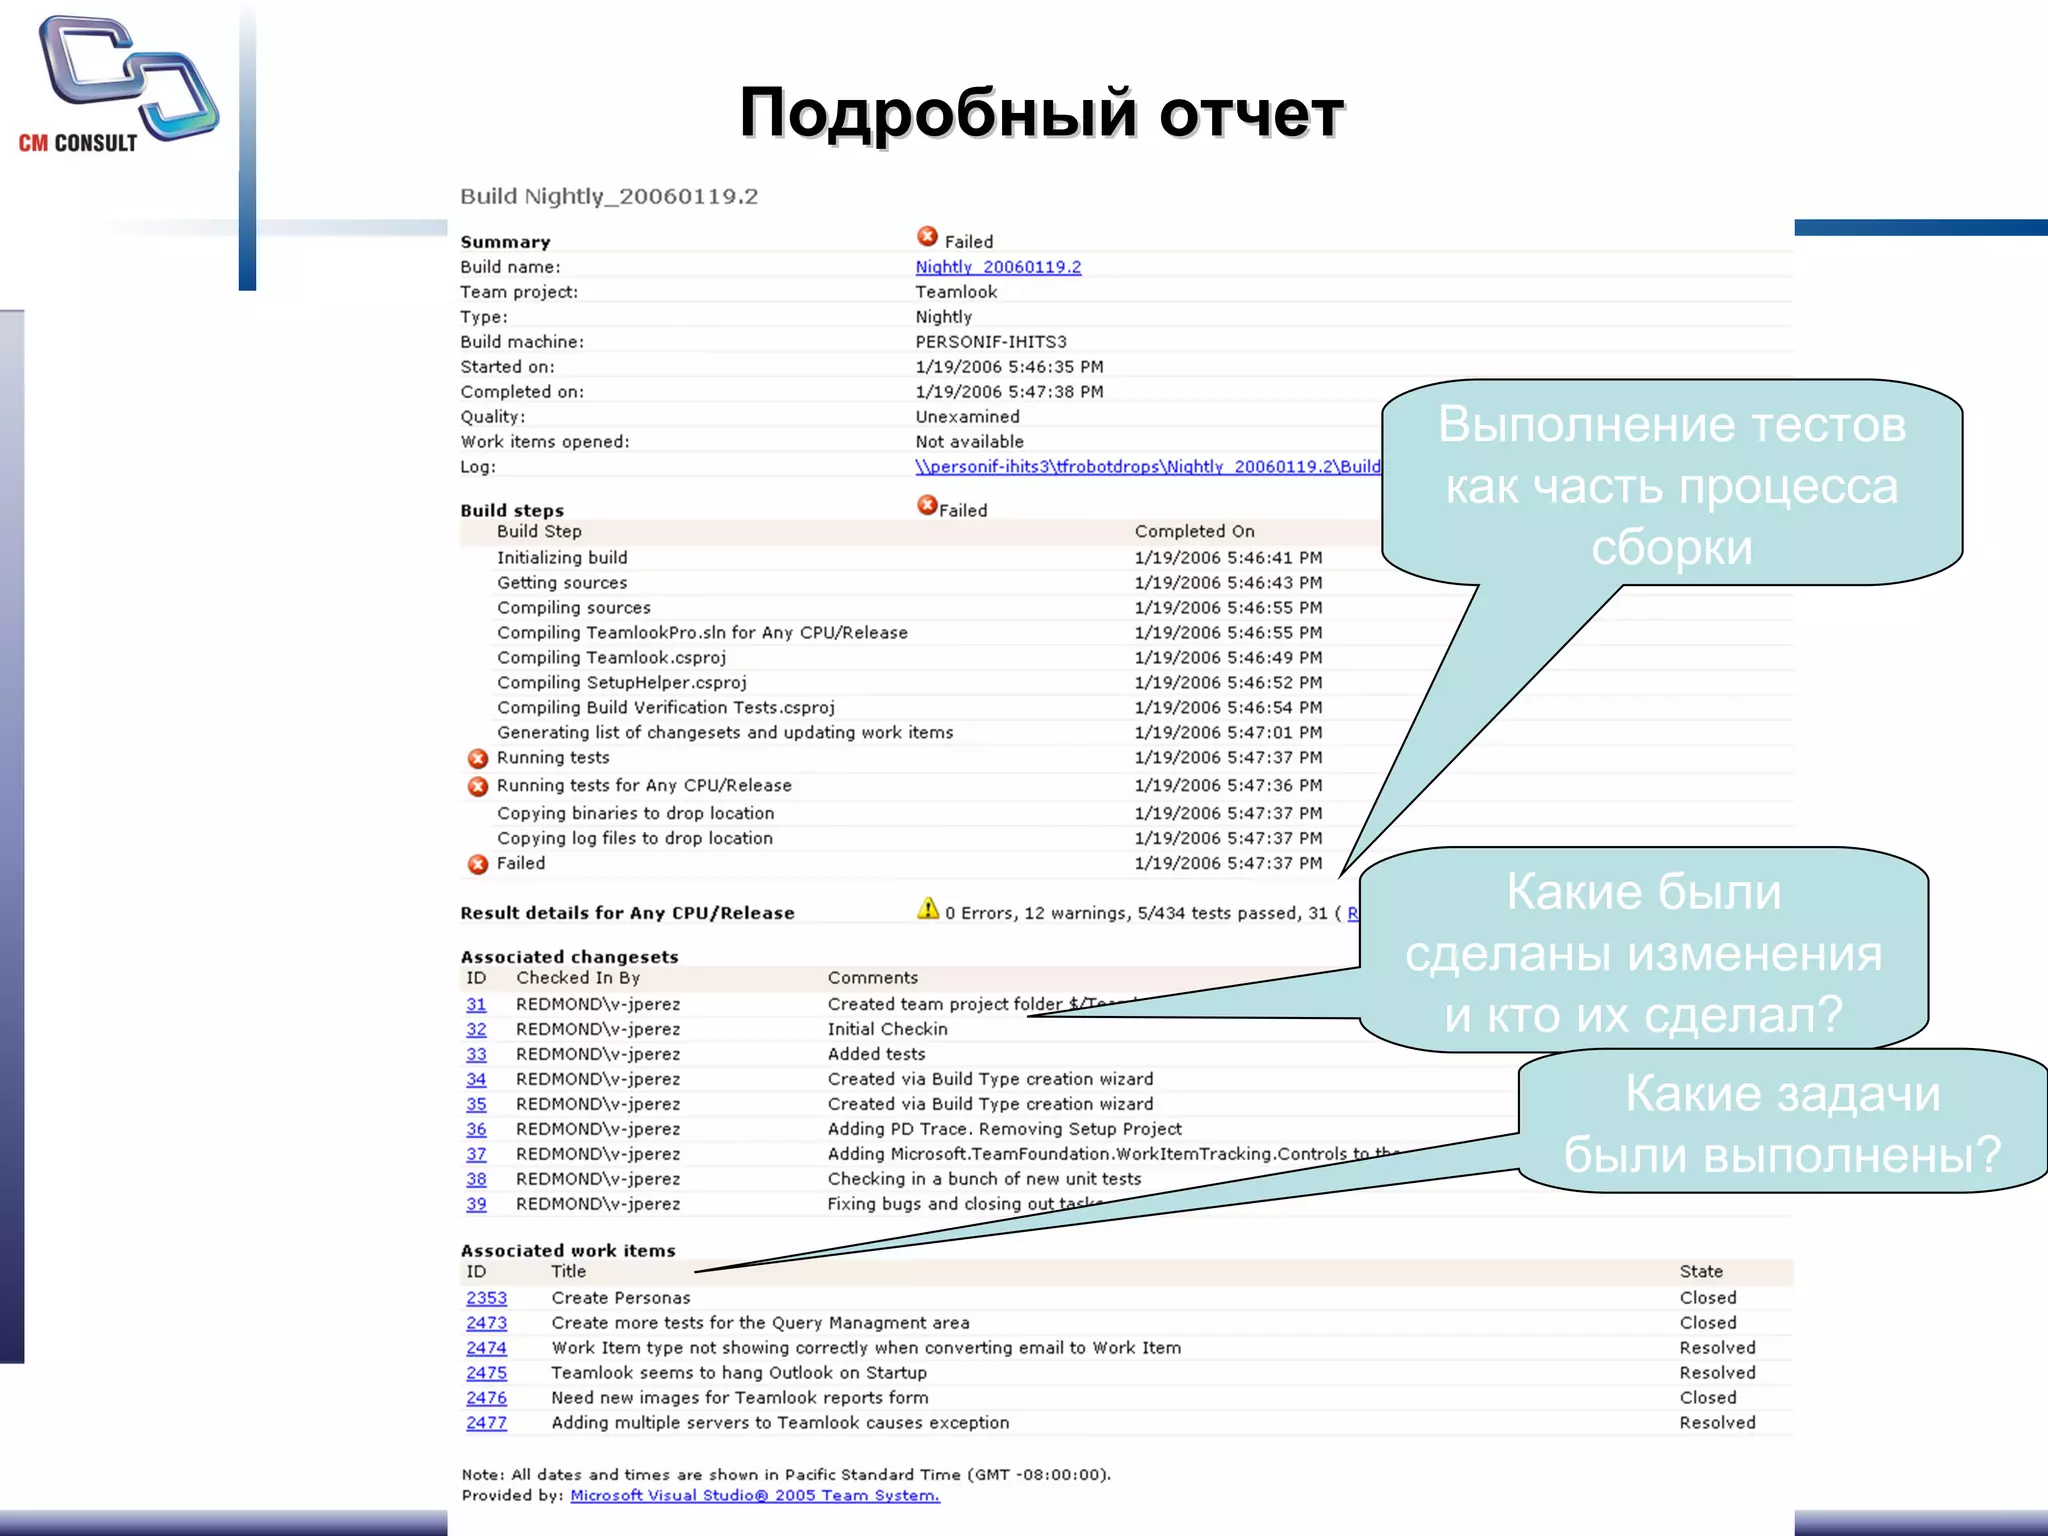Click the error icon next to Running tests
Viewport: 2048px width, 1536px height.
click(x=478, y=759)
